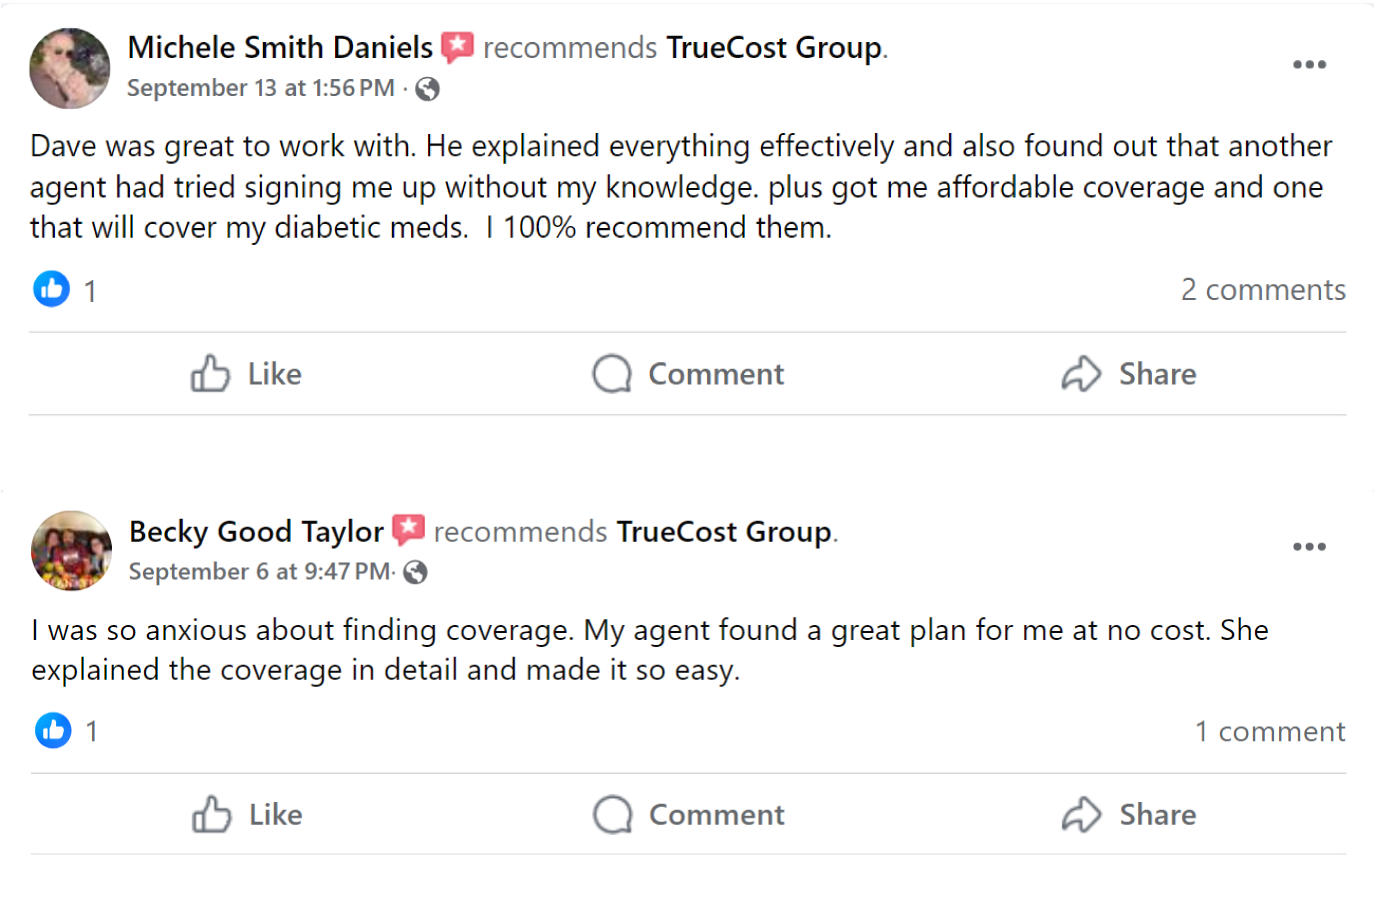Open the Becky Good Taylor name link

256,531
